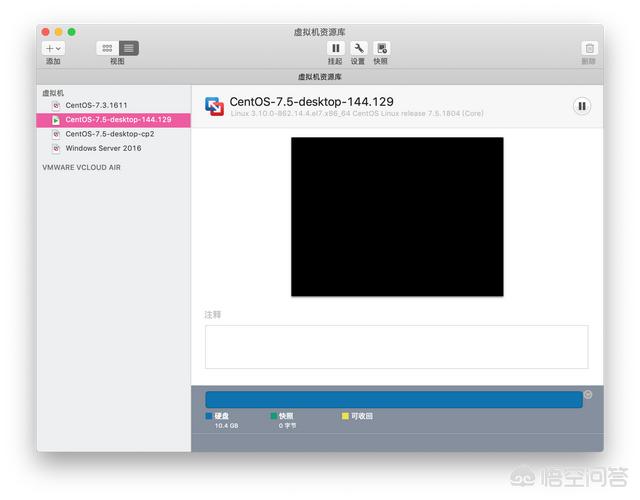Image resolution: width=640 pixels, height=500 pixels.
Task: Click the green 快照 legend swatch
Action: [x=274, y=416]
